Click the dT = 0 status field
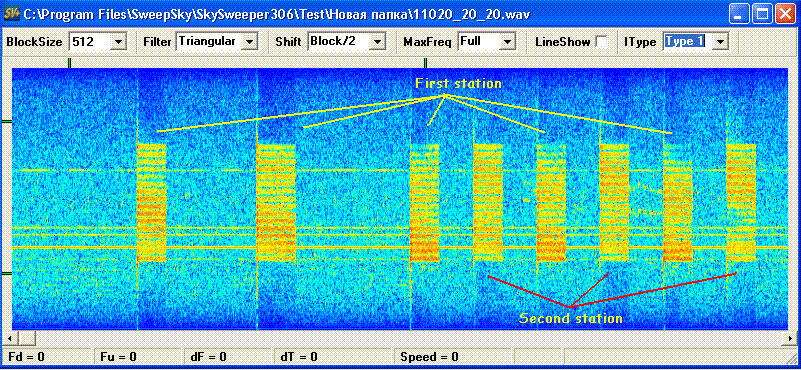Viewport: 801px width, 370px height. pos(333,356)
